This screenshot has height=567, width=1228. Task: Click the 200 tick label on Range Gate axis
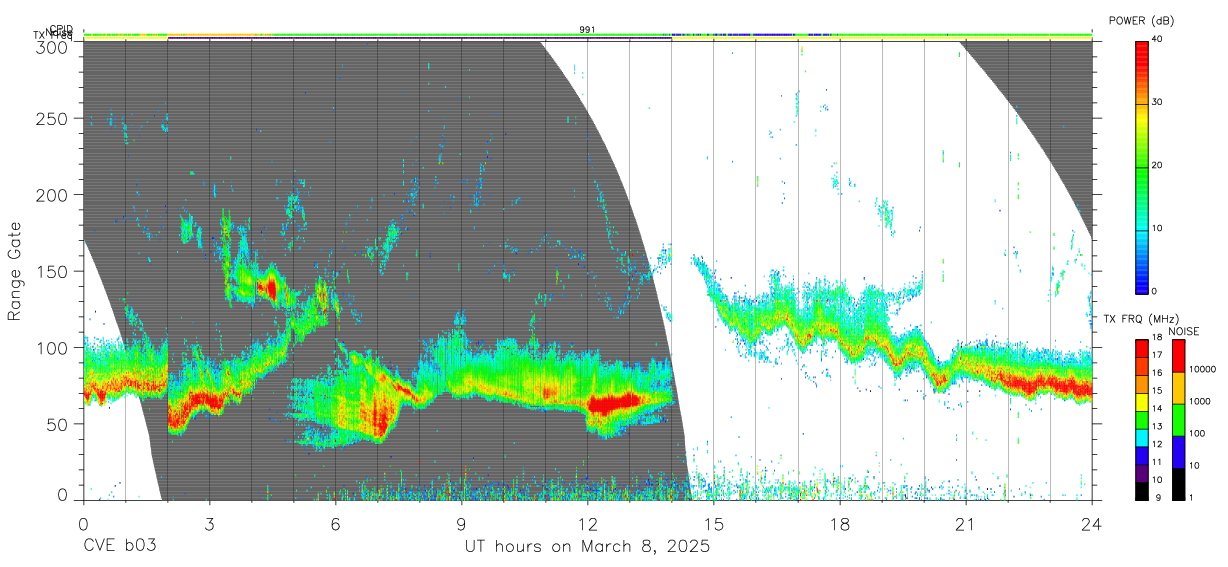52,194
